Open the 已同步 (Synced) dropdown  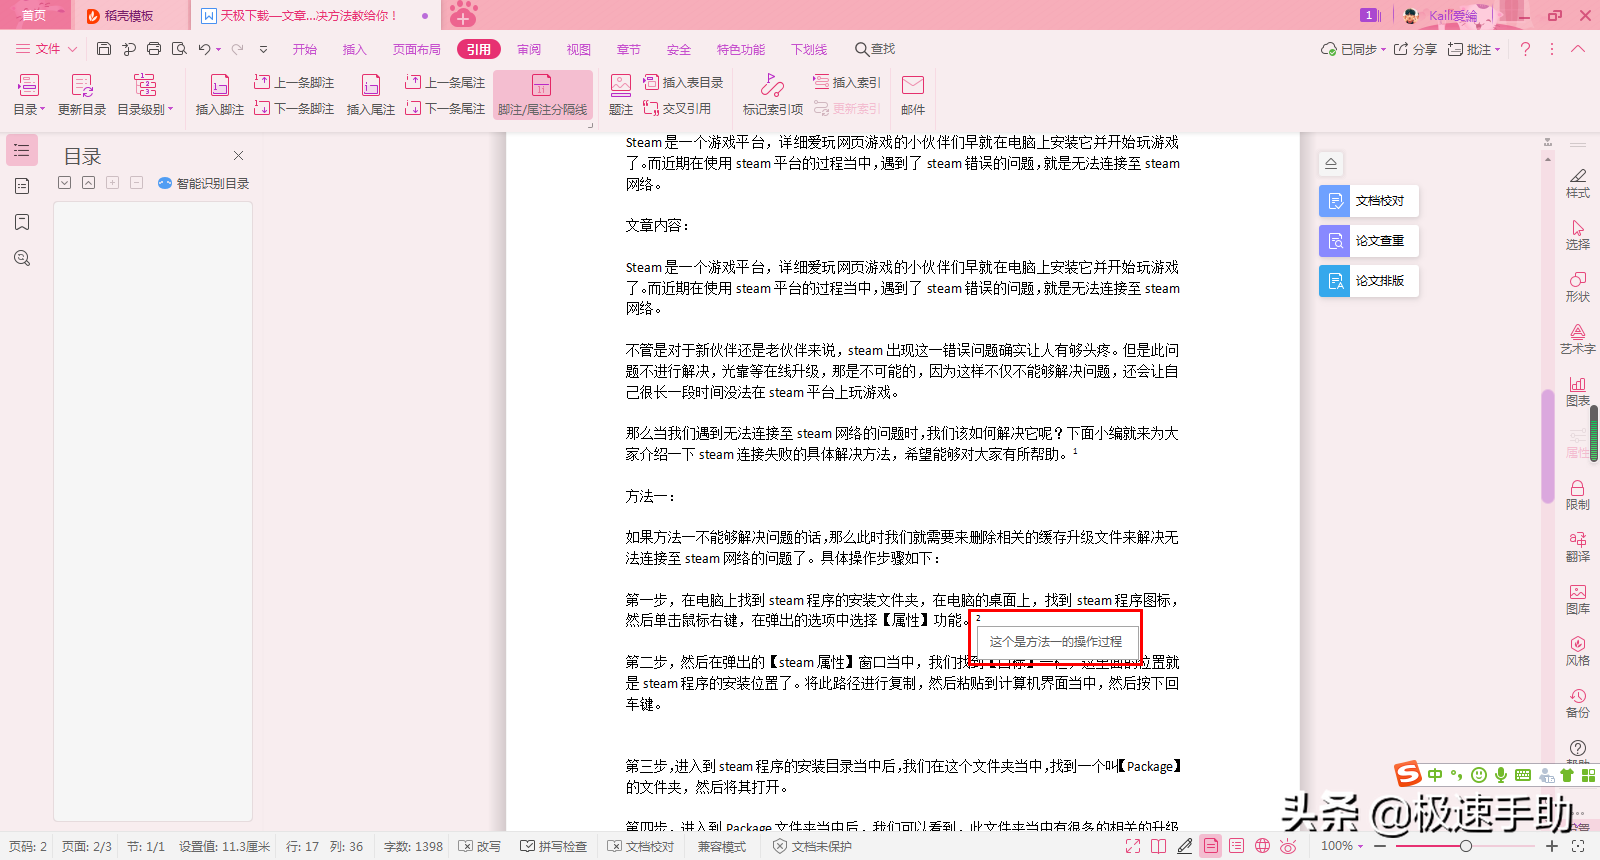(x=1353, y=49)
